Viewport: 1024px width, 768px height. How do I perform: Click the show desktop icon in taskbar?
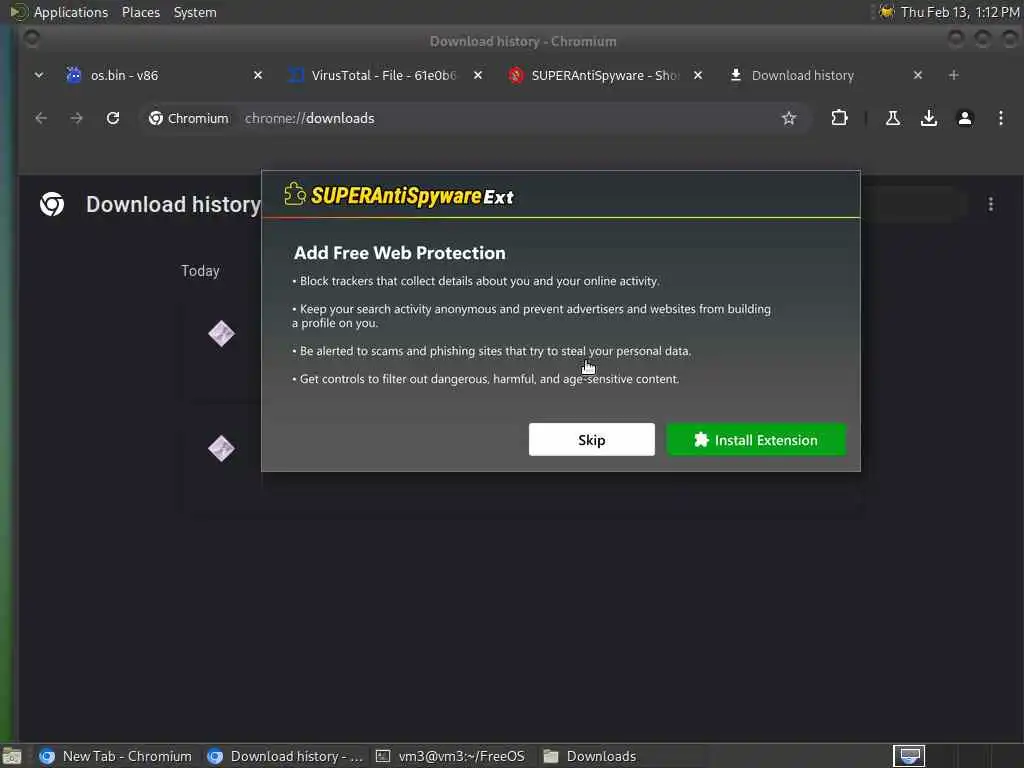[12, 757]
